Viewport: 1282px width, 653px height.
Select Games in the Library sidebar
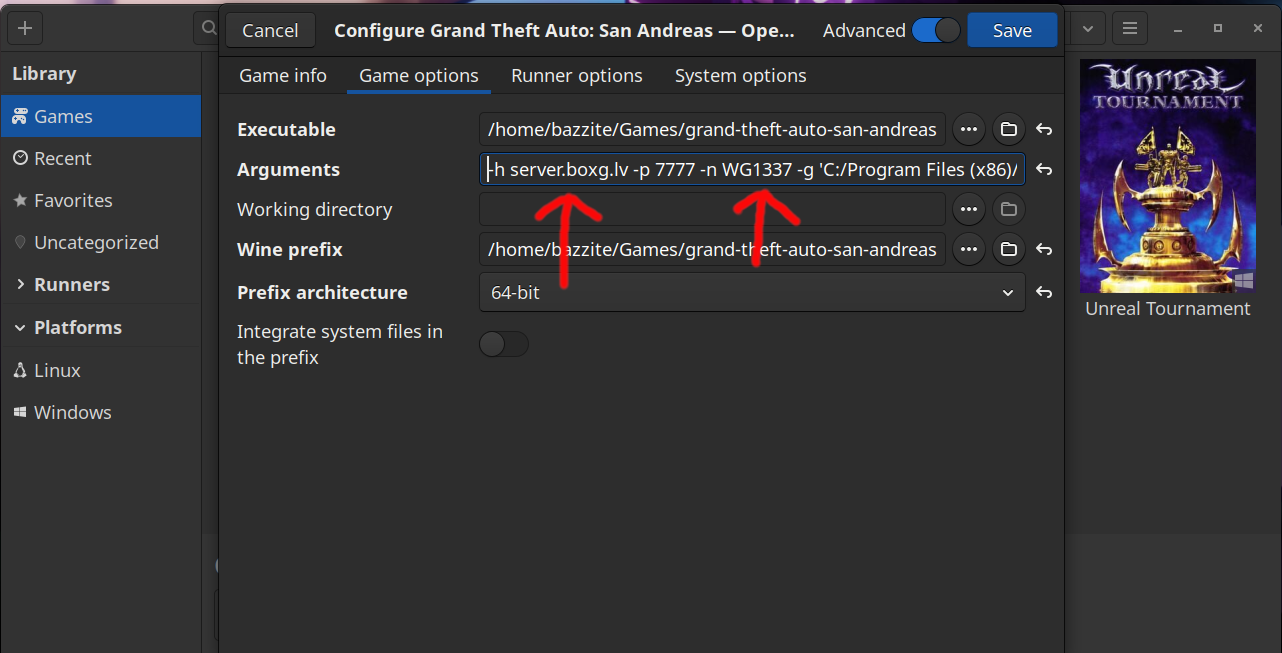click(101, 116)
